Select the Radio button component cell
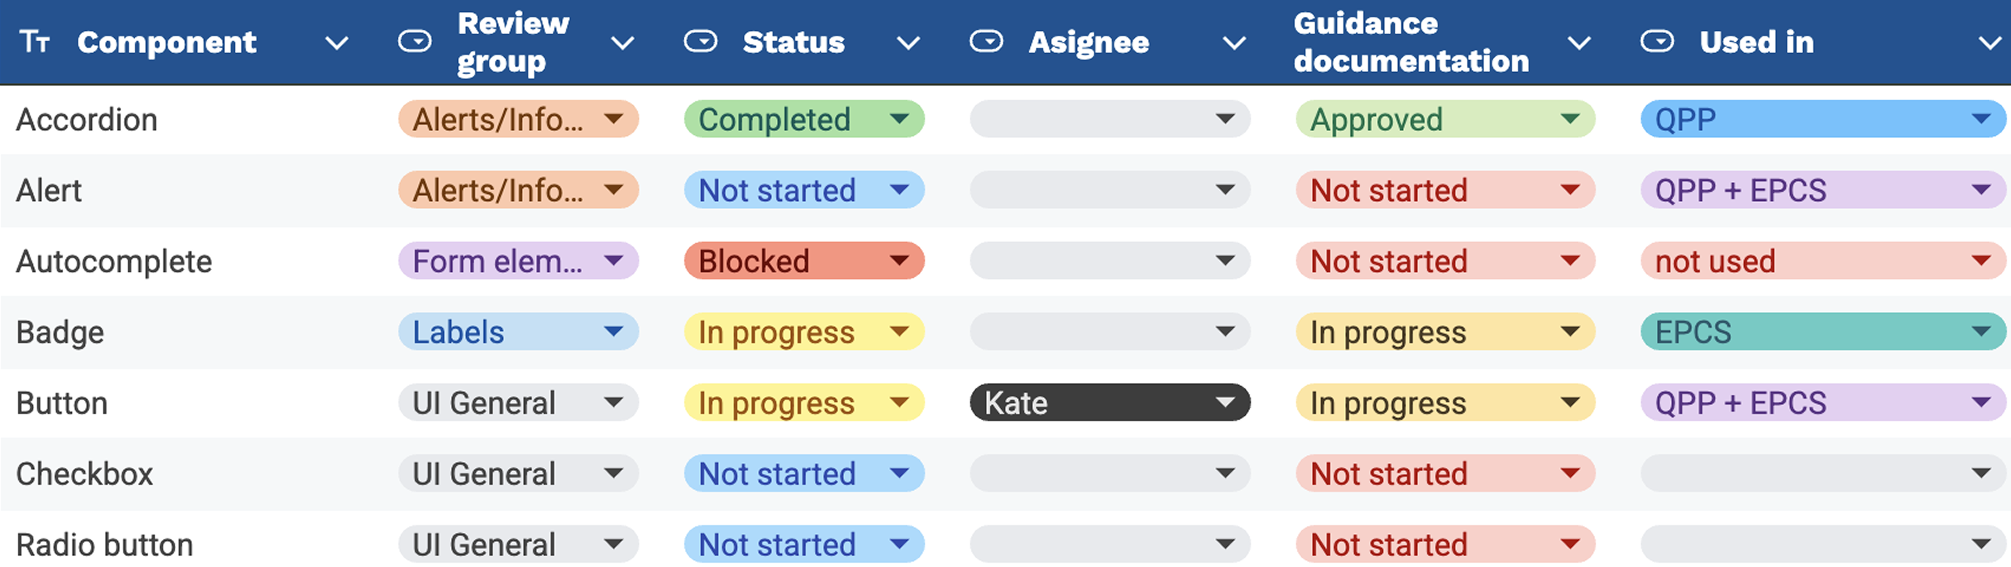 coord(105,545)
